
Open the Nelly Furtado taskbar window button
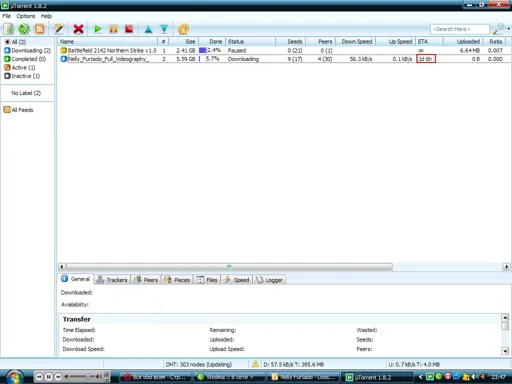point(303,377)
